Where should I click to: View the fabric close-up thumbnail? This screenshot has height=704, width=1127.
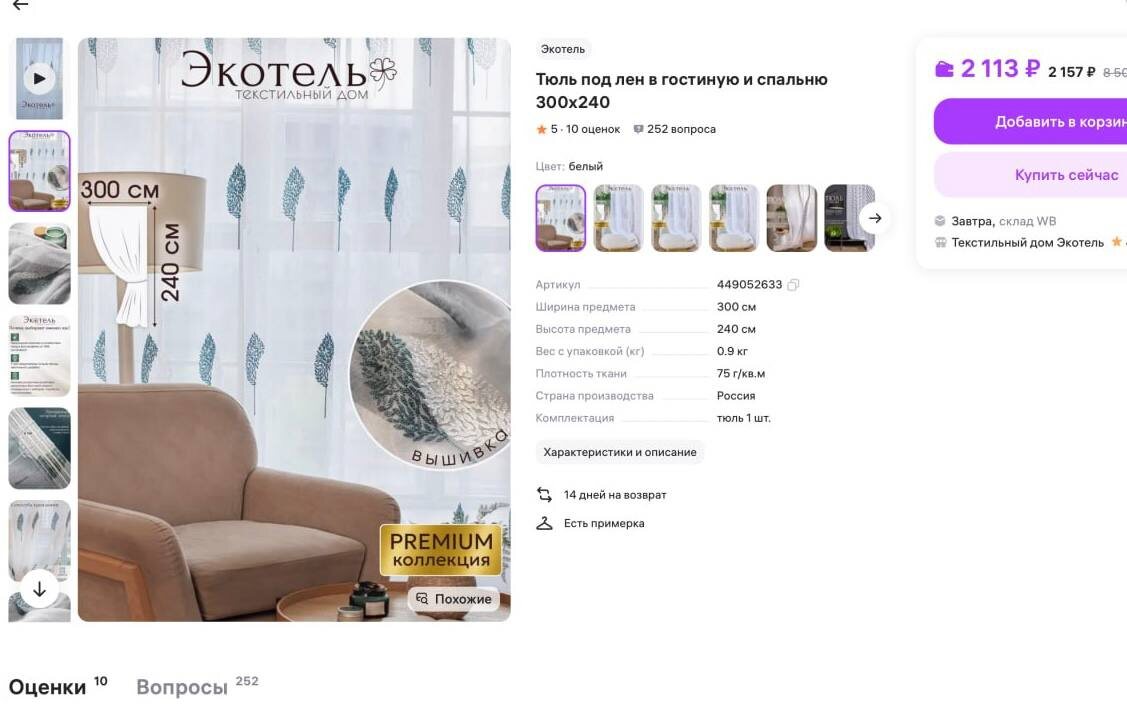pyautogui.click(x=40, y=263)
